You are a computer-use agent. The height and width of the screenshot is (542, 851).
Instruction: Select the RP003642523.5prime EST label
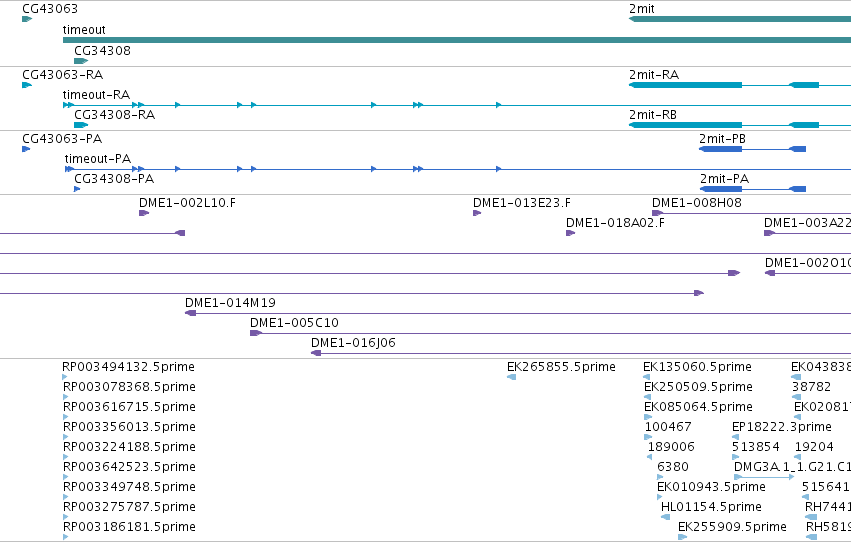(x=129, y=467)
